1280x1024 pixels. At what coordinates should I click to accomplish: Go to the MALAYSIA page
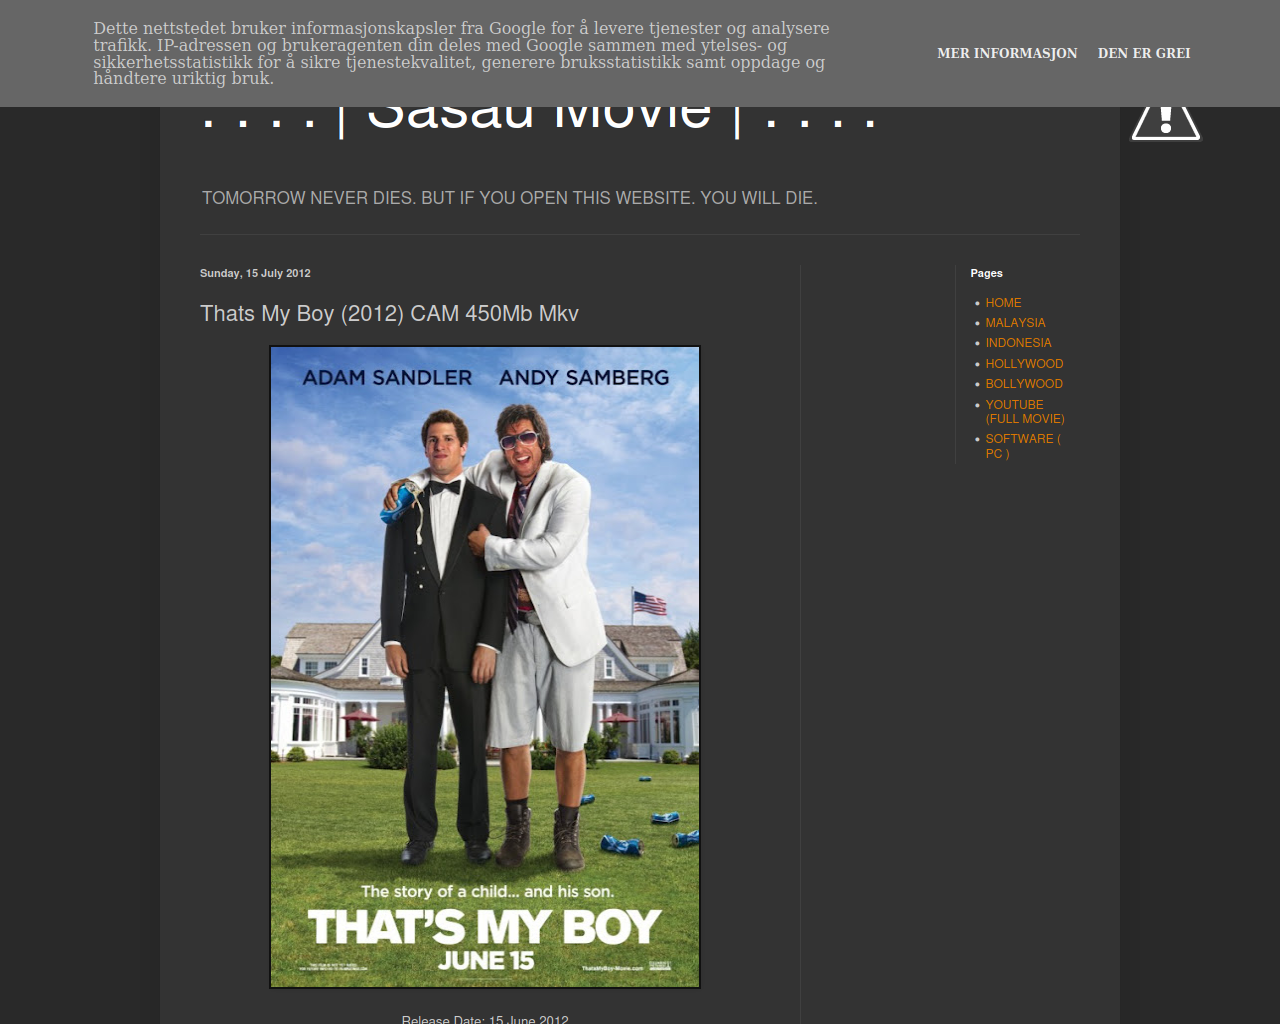[x=1015, y=323]
